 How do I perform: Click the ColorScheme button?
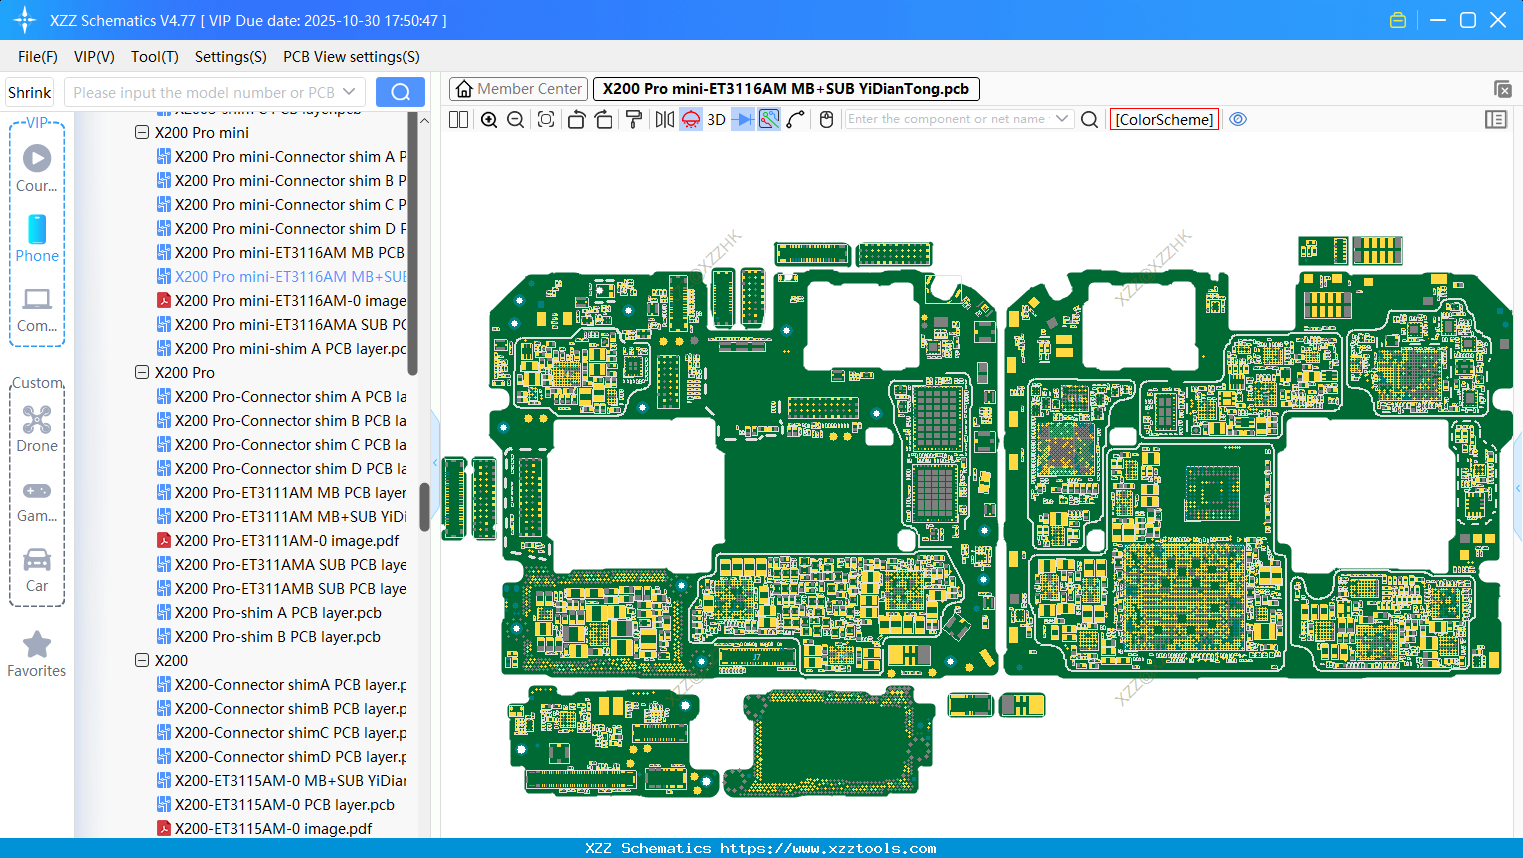1164,119
